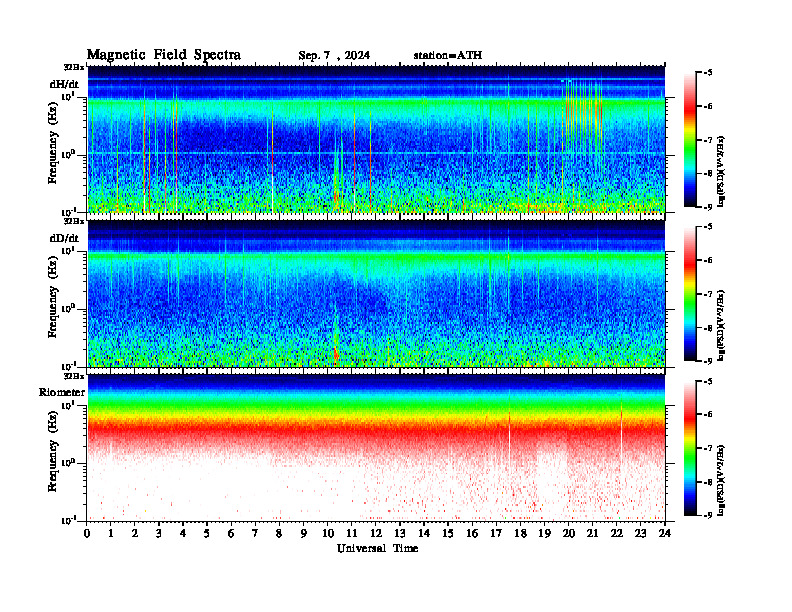Screen dimensions: 792x612
Task: Click the "20" tick on the Universal Time axis
Action: [x=568, y=534]
